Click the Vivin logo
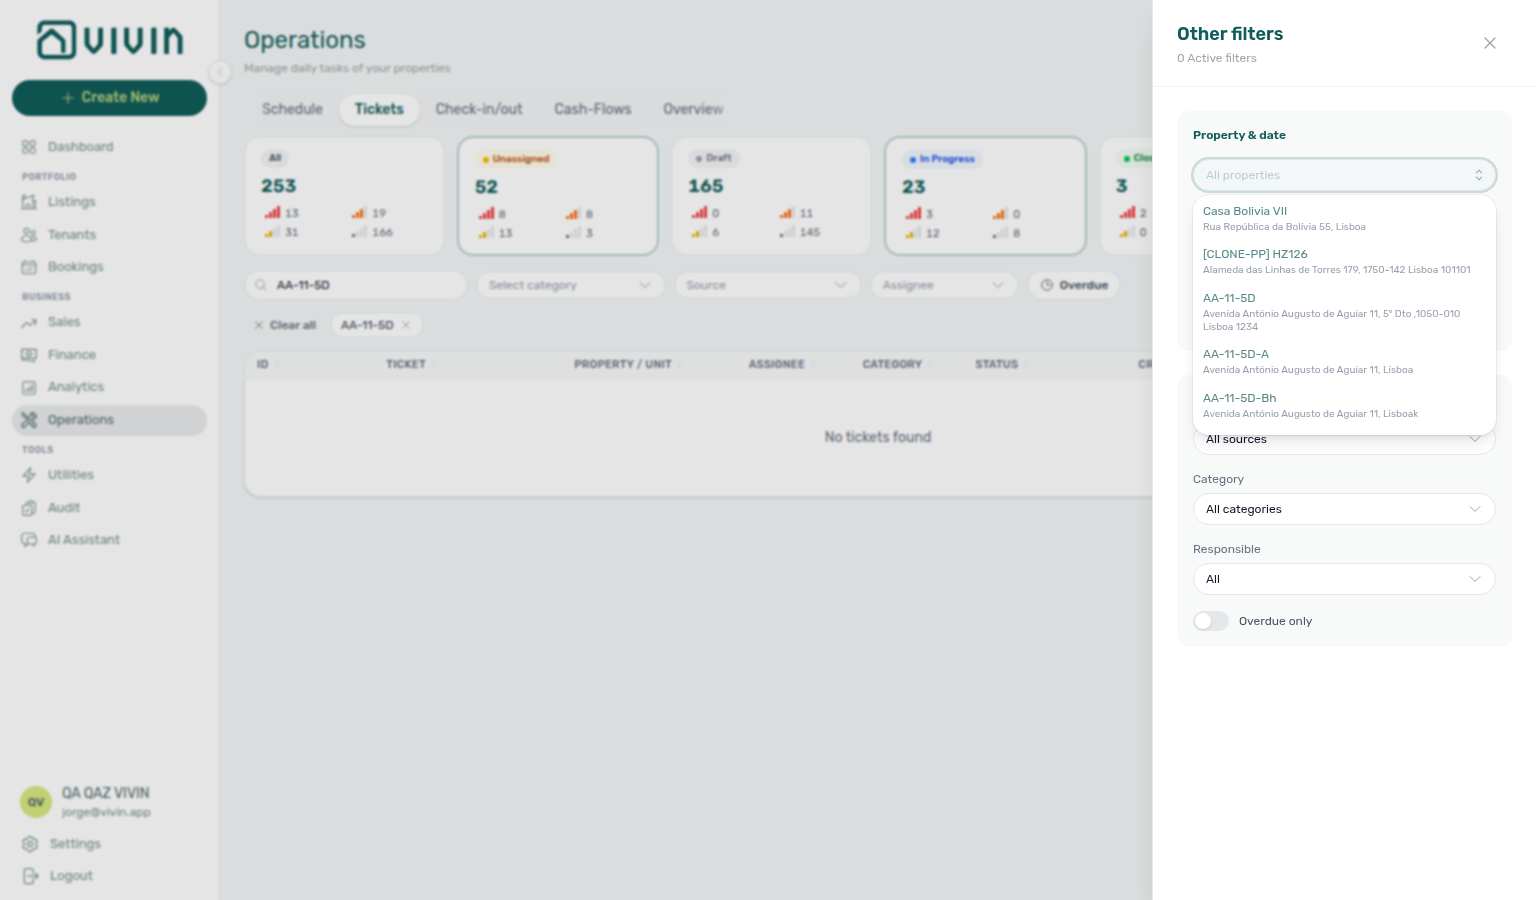 pyautogui.click(x=110, y=40)
